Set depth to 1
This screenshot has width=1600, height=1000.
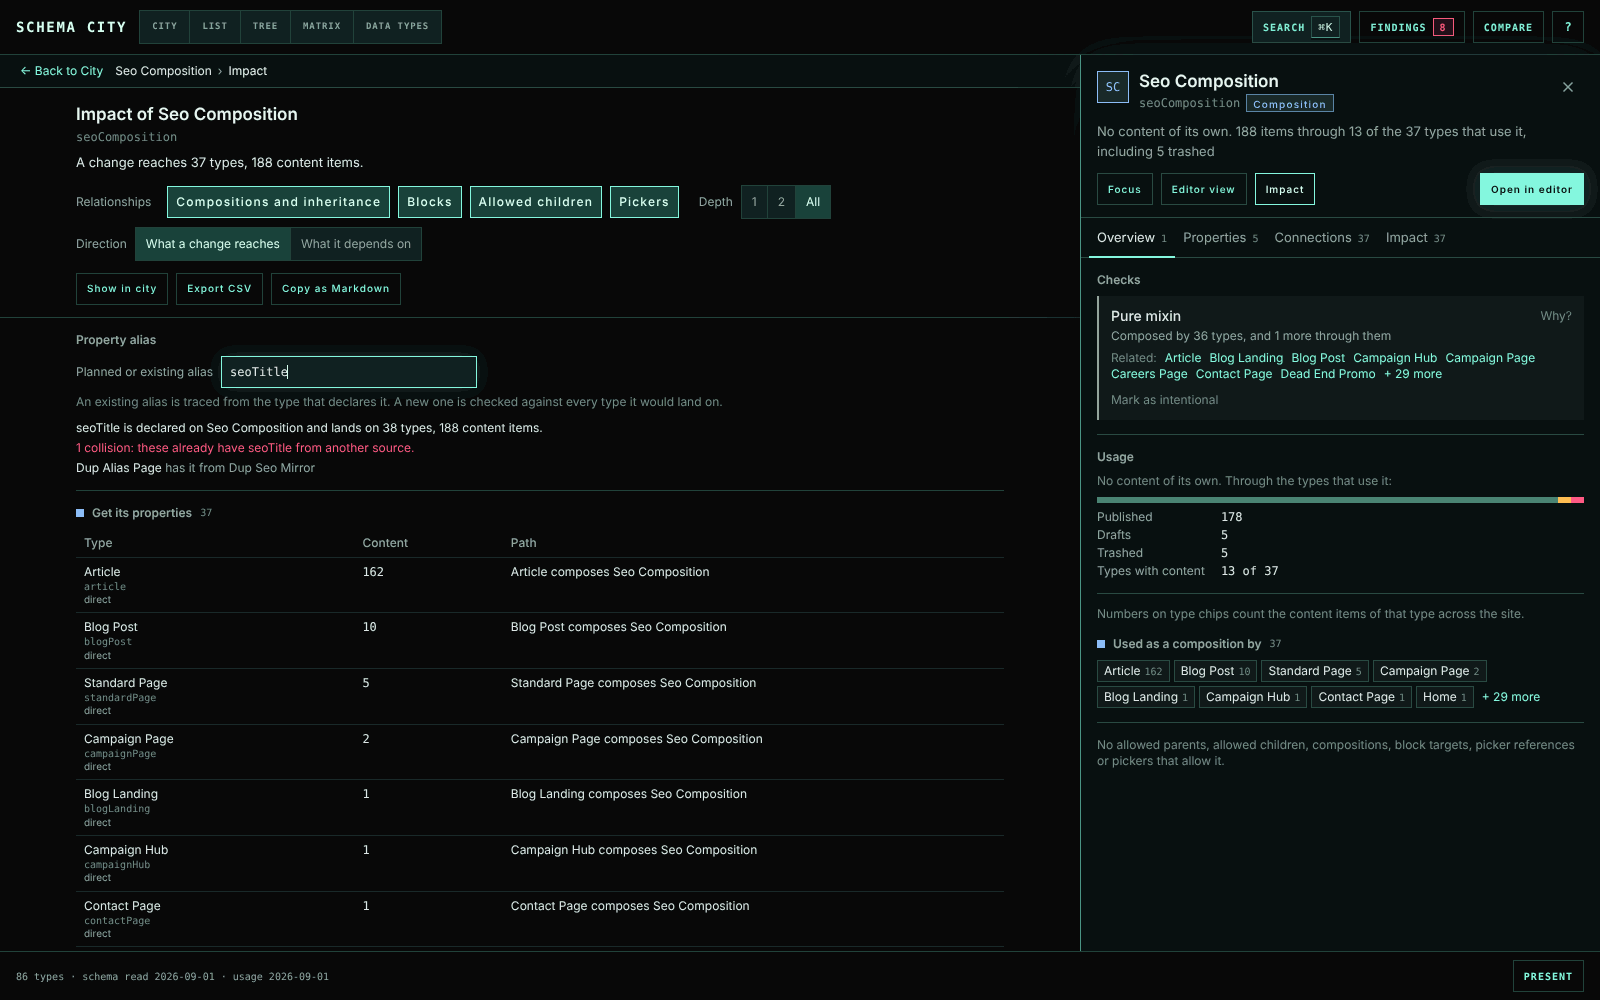point(754,202)
